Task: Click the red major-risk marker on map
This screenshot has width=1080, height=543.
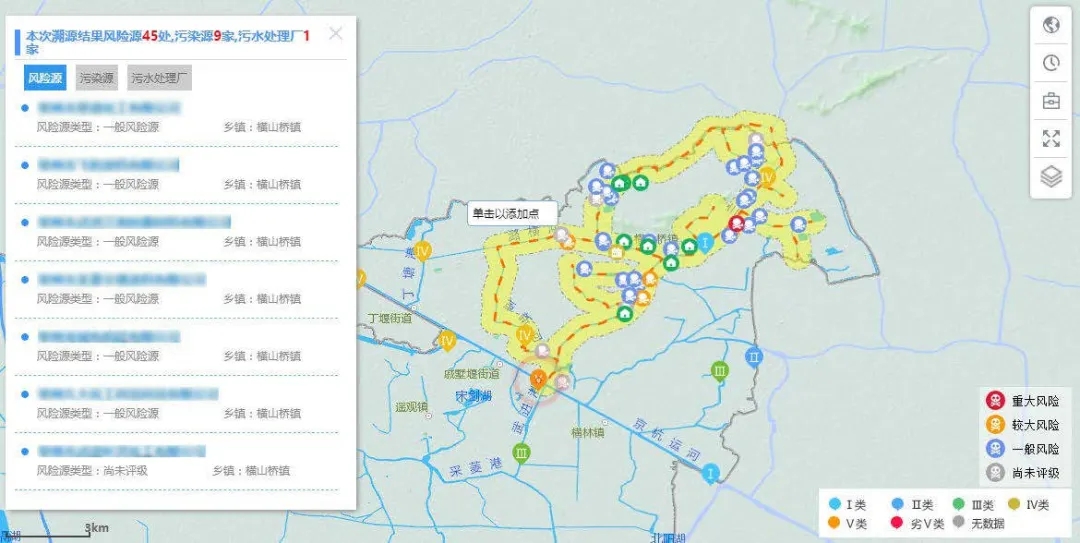Action: (737, 223)
